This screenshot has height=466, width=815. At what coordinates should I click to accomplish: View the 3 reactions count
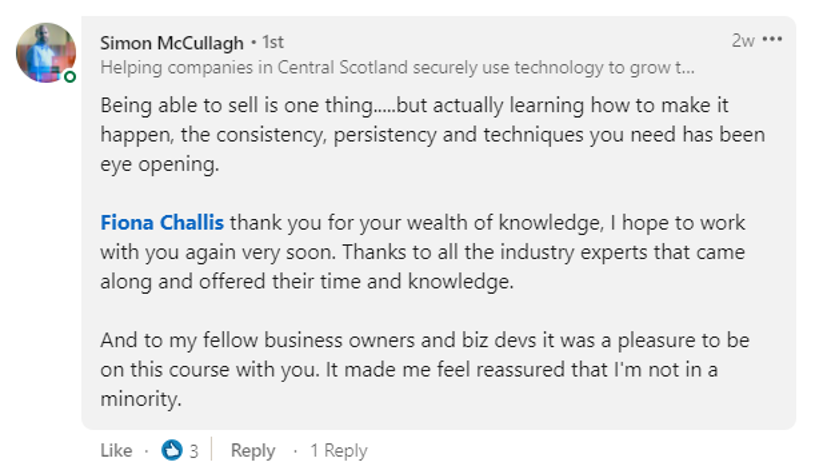[x=193, y=451]
